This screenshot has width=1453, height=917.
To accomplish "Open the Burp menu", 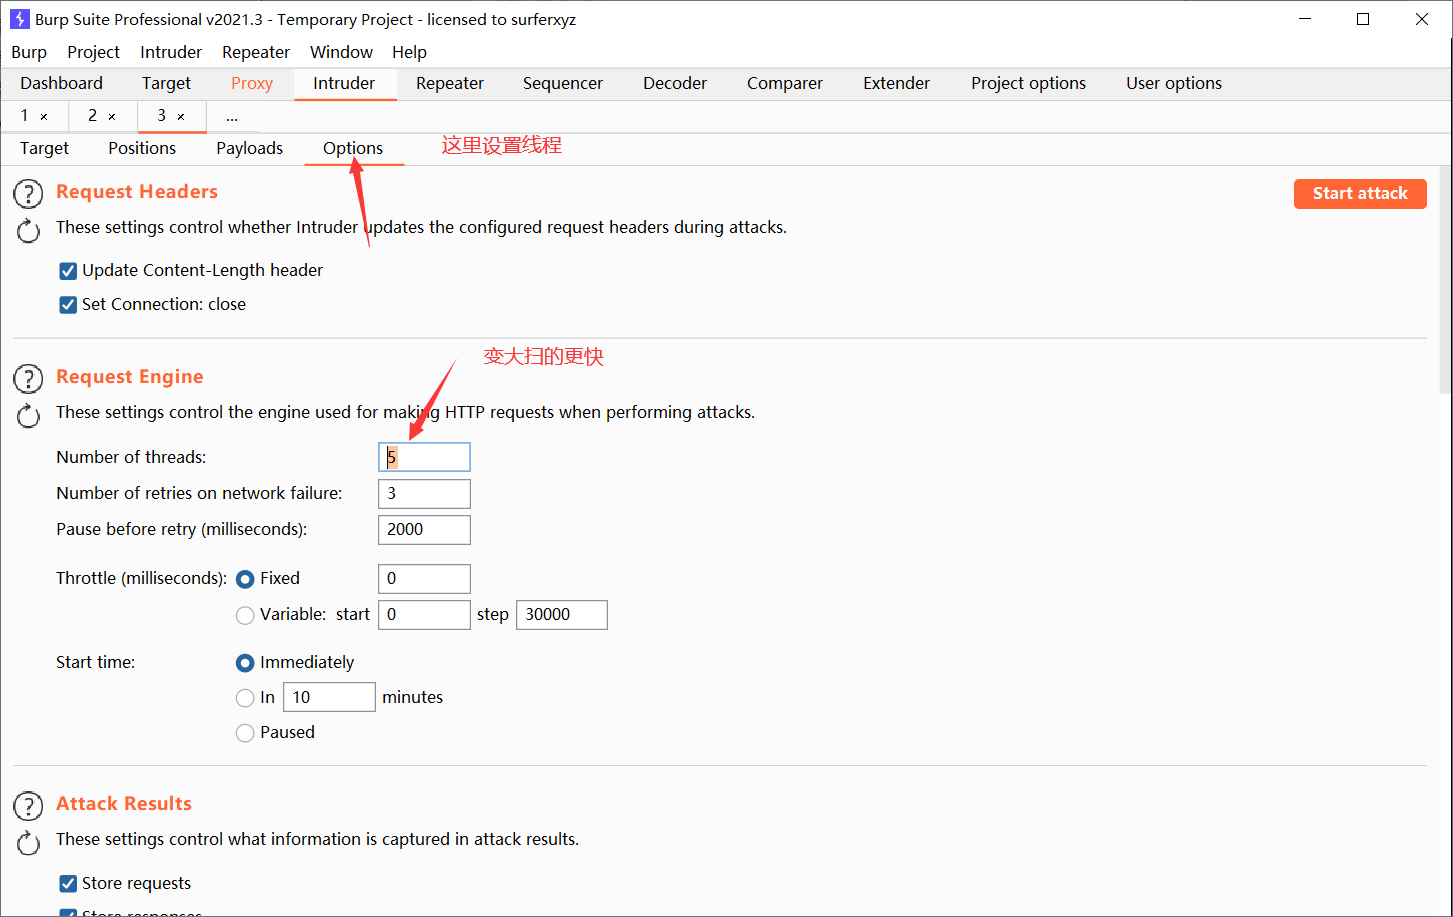I will pyautogui.click(x=29, y=52).
